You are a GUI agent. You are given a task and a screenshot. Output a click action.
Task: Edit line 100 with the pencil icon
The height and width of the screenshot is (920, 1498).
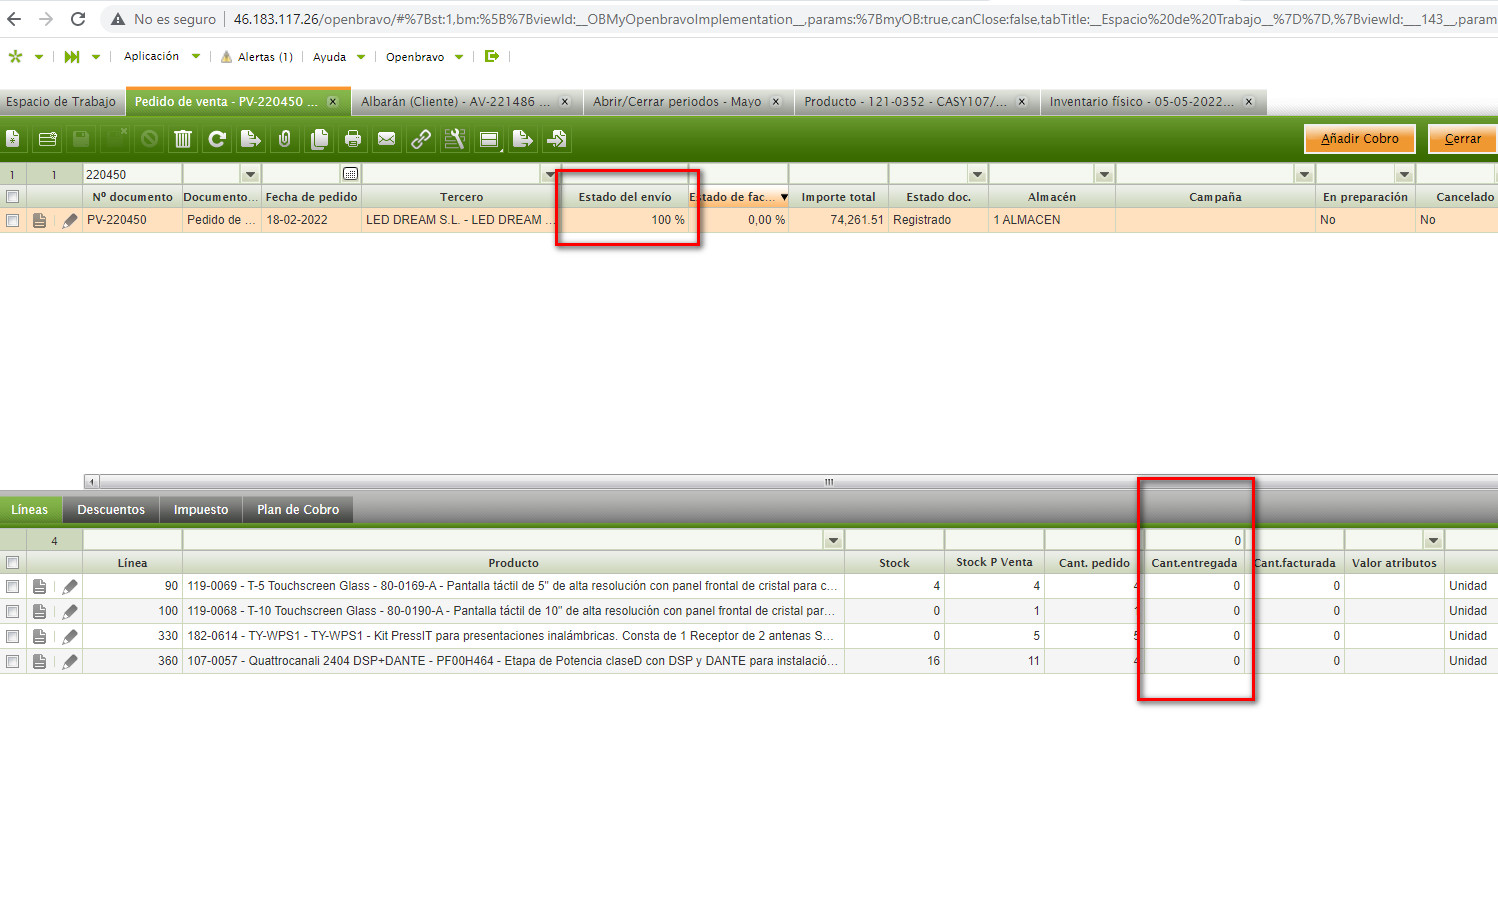coord(69,611)
